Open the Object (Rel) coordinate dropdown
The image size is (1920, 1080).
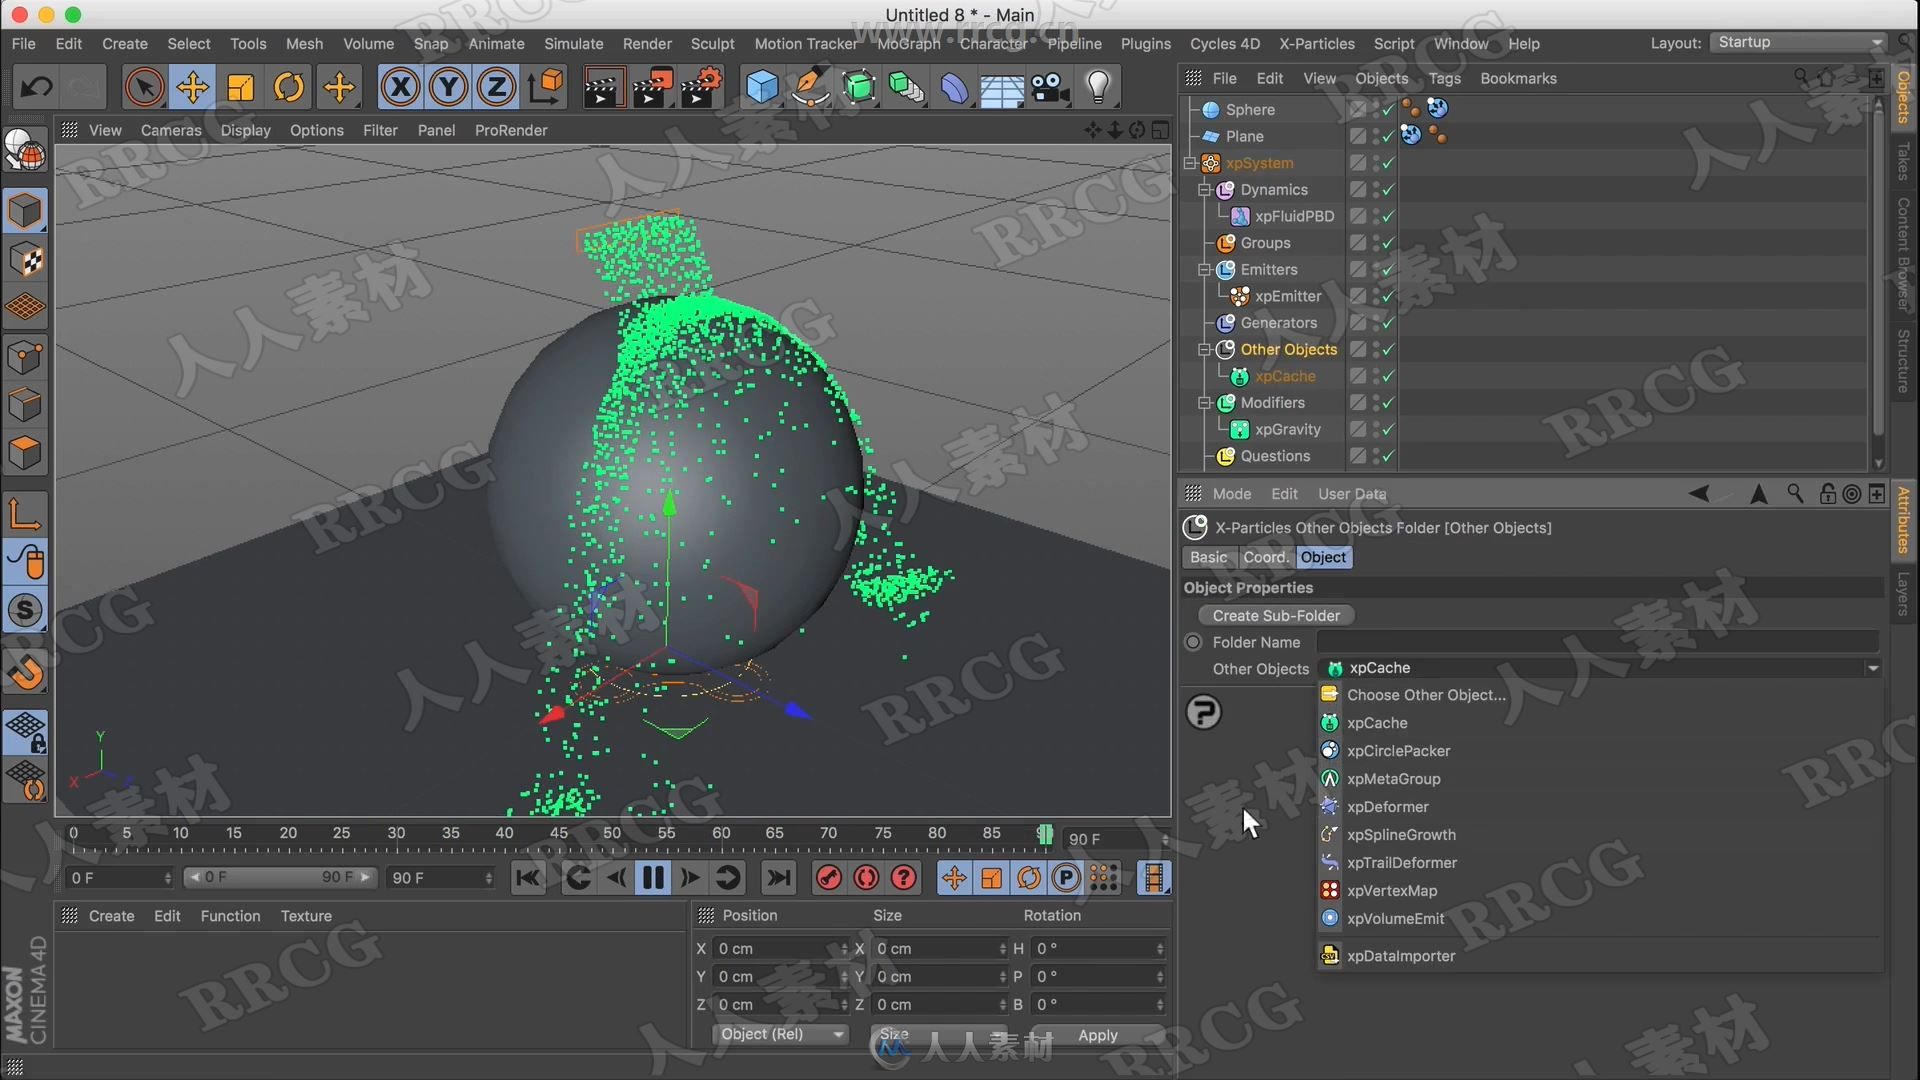pyautogui.click(x=782, y=1034)
